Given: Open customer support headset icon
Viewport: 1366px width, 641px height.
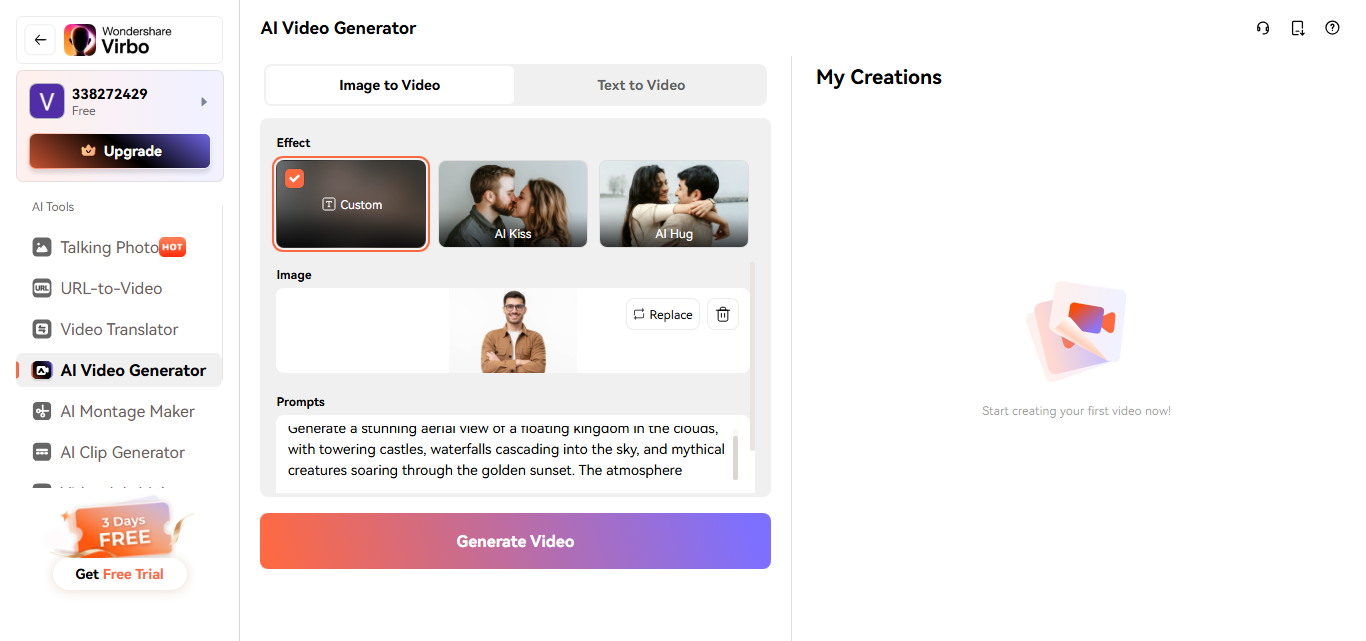Looking at the screenshot, I should tap(1263, 28).
